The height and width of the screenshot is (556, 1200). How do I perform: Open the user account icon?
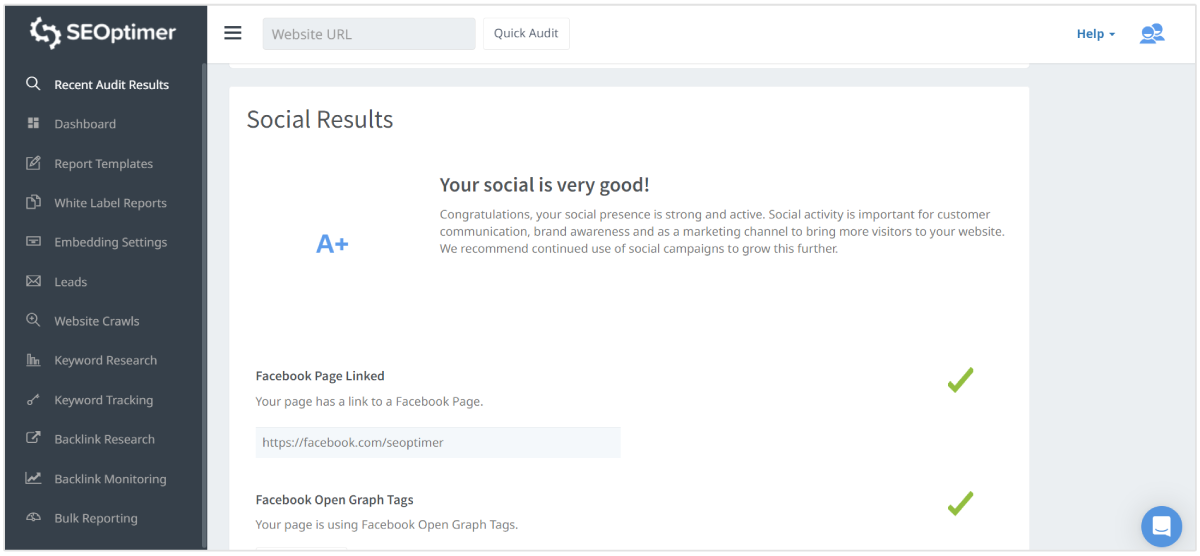pos(1152,34)
